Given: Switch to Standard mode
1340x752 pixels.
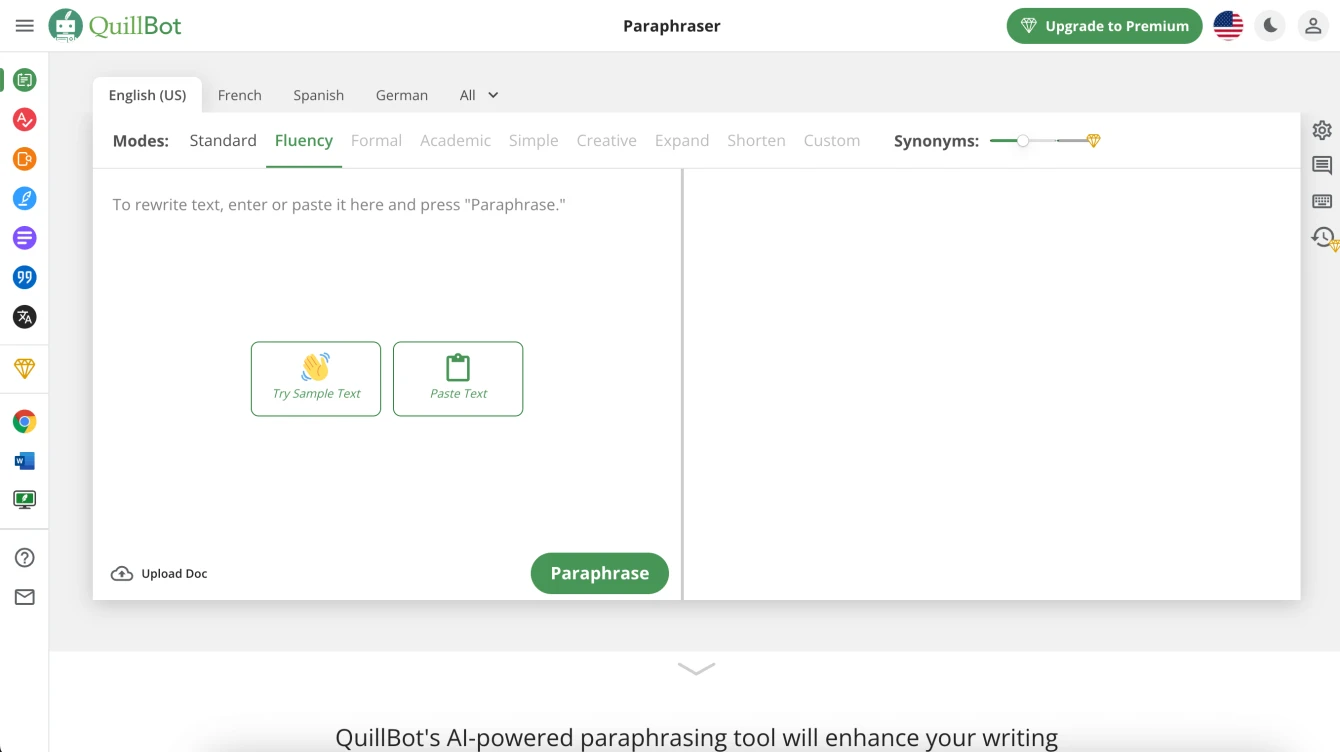Looking at the screenshot, I should coord(223,141).
